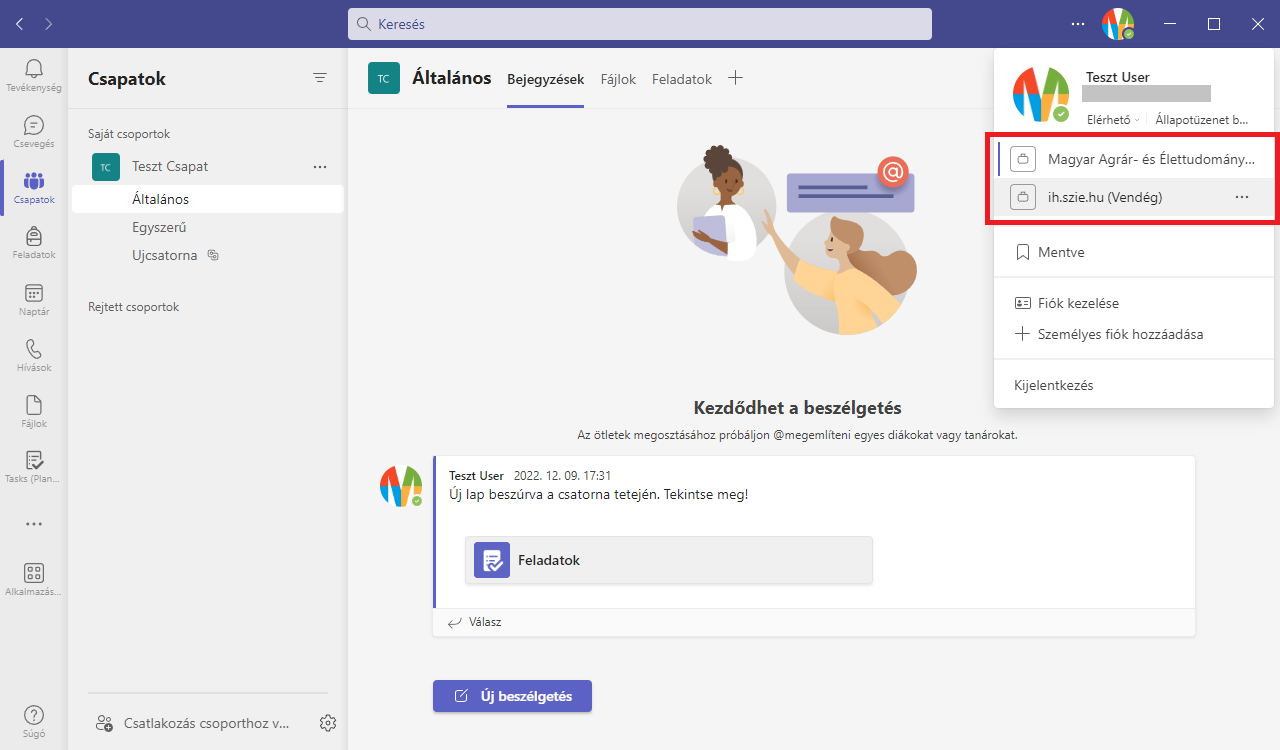Open the Feladatok assignments sidebar icon
Screen dimensions: 1280x750
point(34,241)
